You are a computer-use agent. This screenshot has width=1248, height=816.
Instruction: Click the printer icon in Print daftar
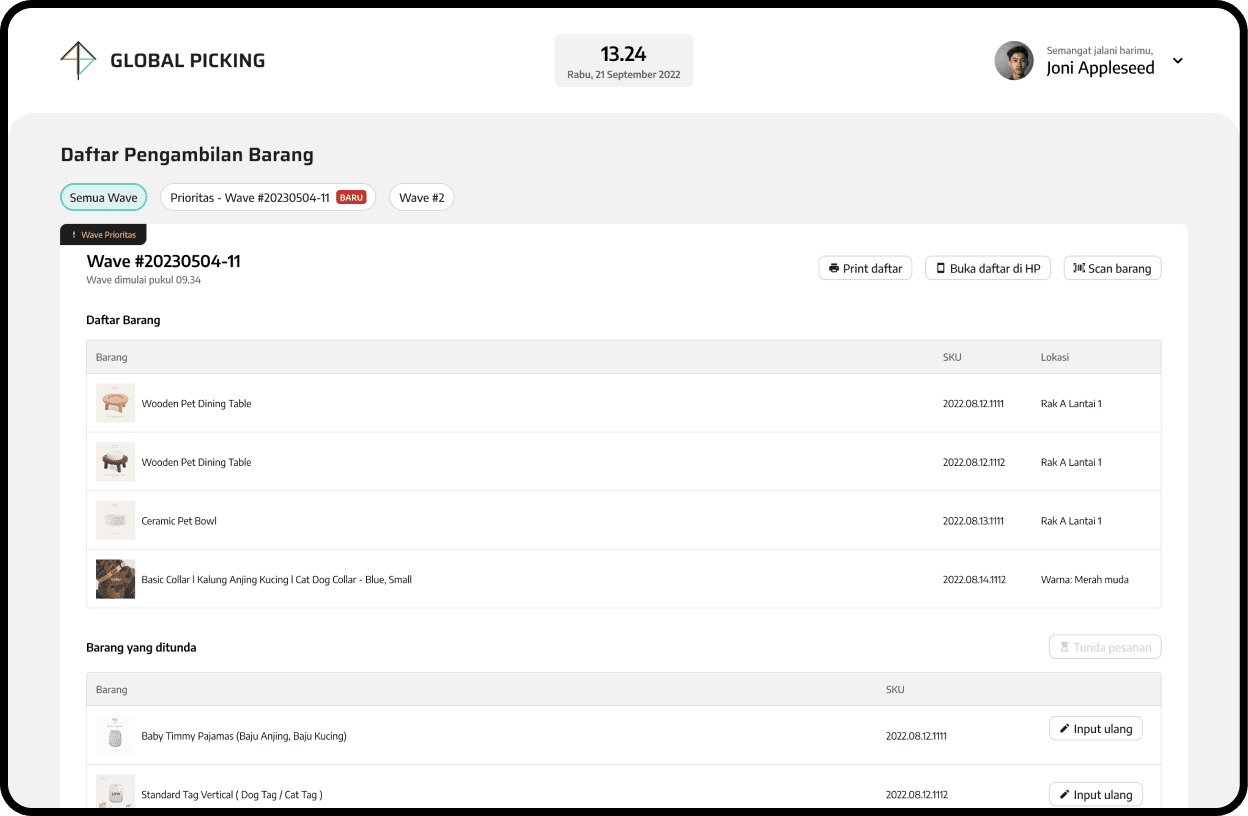[834, 269]
